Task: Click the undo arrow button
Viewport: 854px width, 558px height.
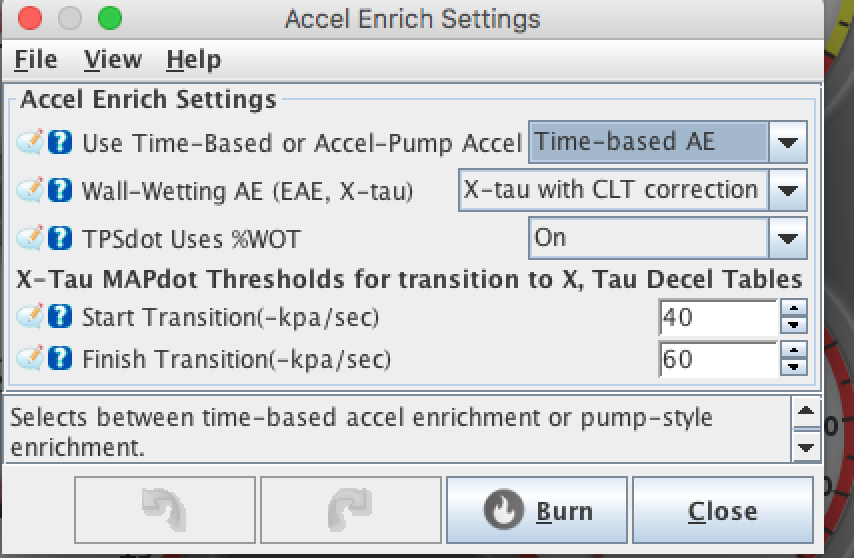Action: [165, 511]
